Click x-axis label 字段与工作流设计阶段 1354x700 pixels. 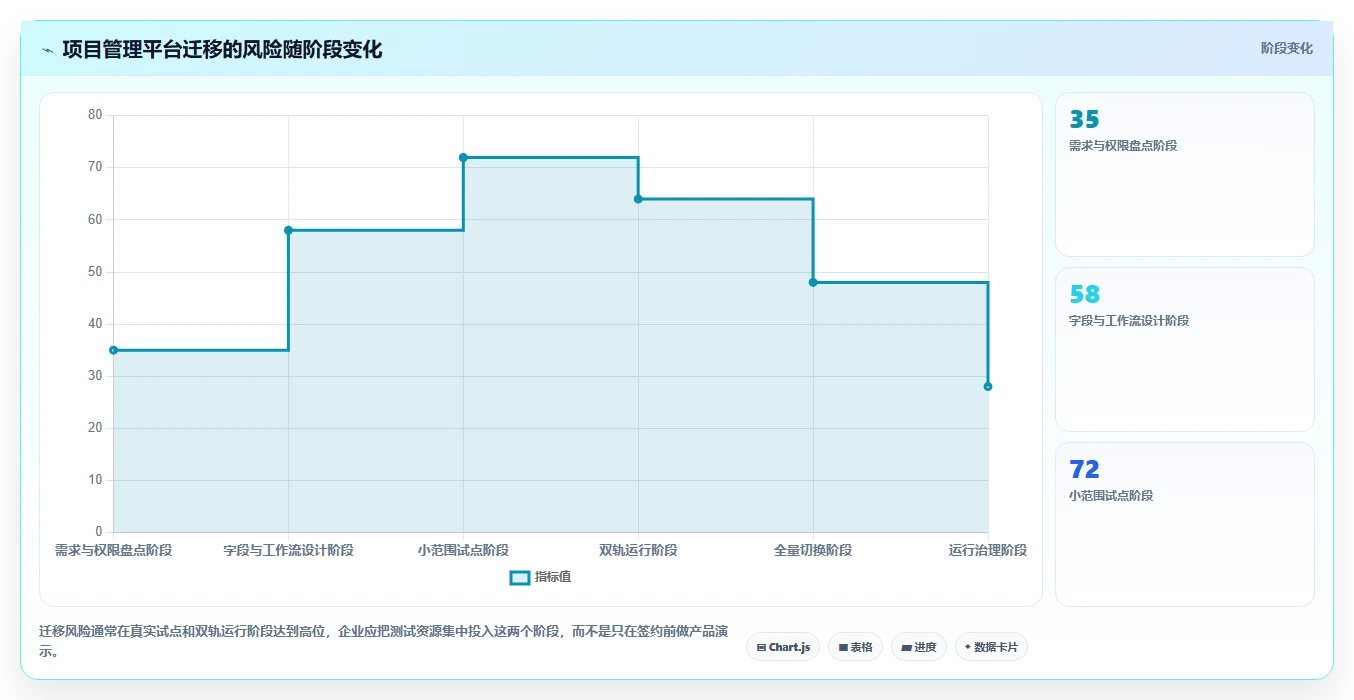click(288, 550)
